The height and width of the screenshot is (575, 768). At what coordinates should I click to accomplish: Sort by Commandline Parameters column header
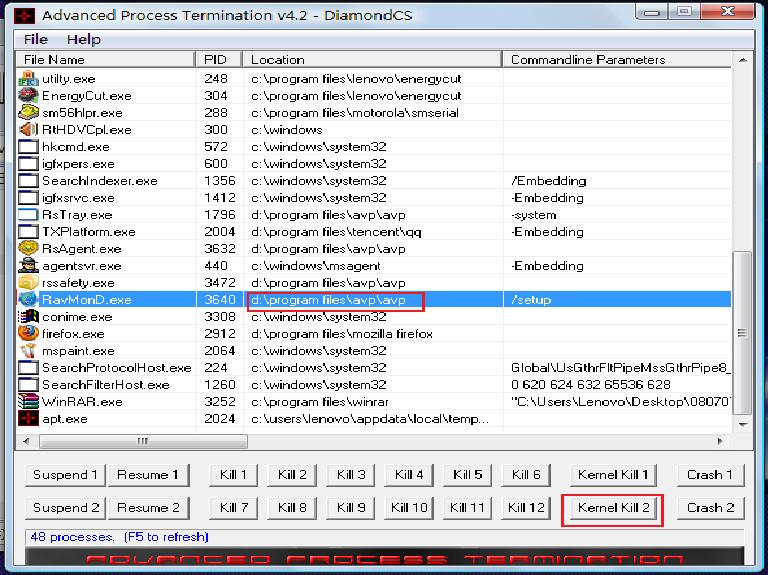tap(617, 59)
